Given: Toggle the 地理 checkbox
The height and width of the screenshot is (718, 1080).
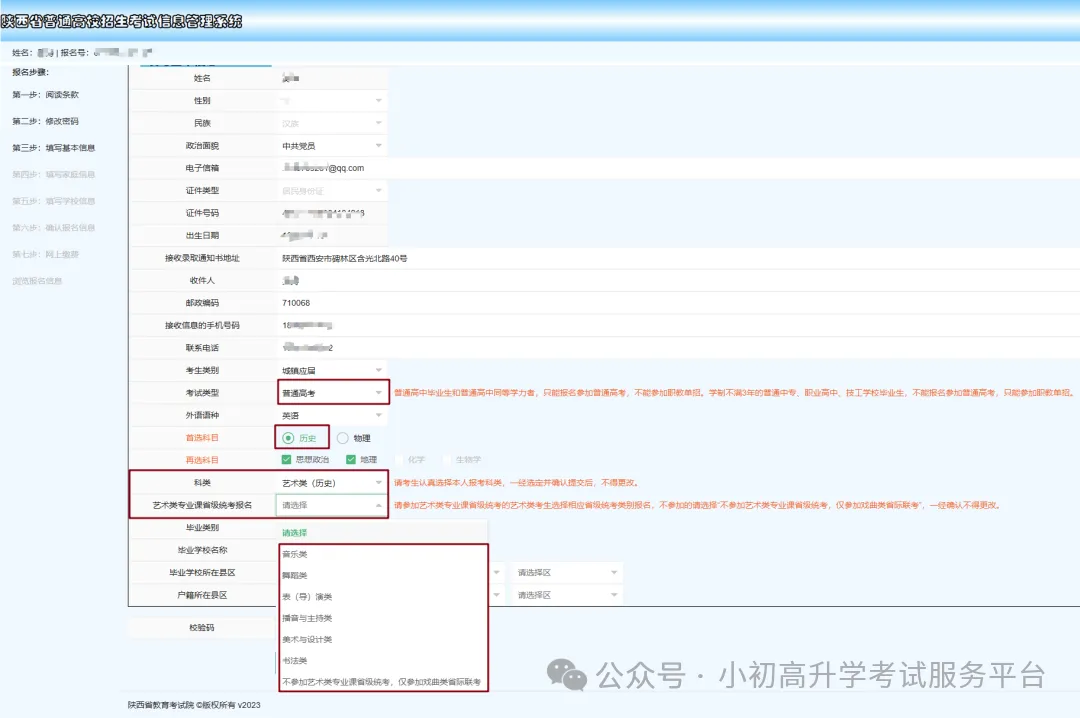Looking at the screenshot, I should [351, 460].
